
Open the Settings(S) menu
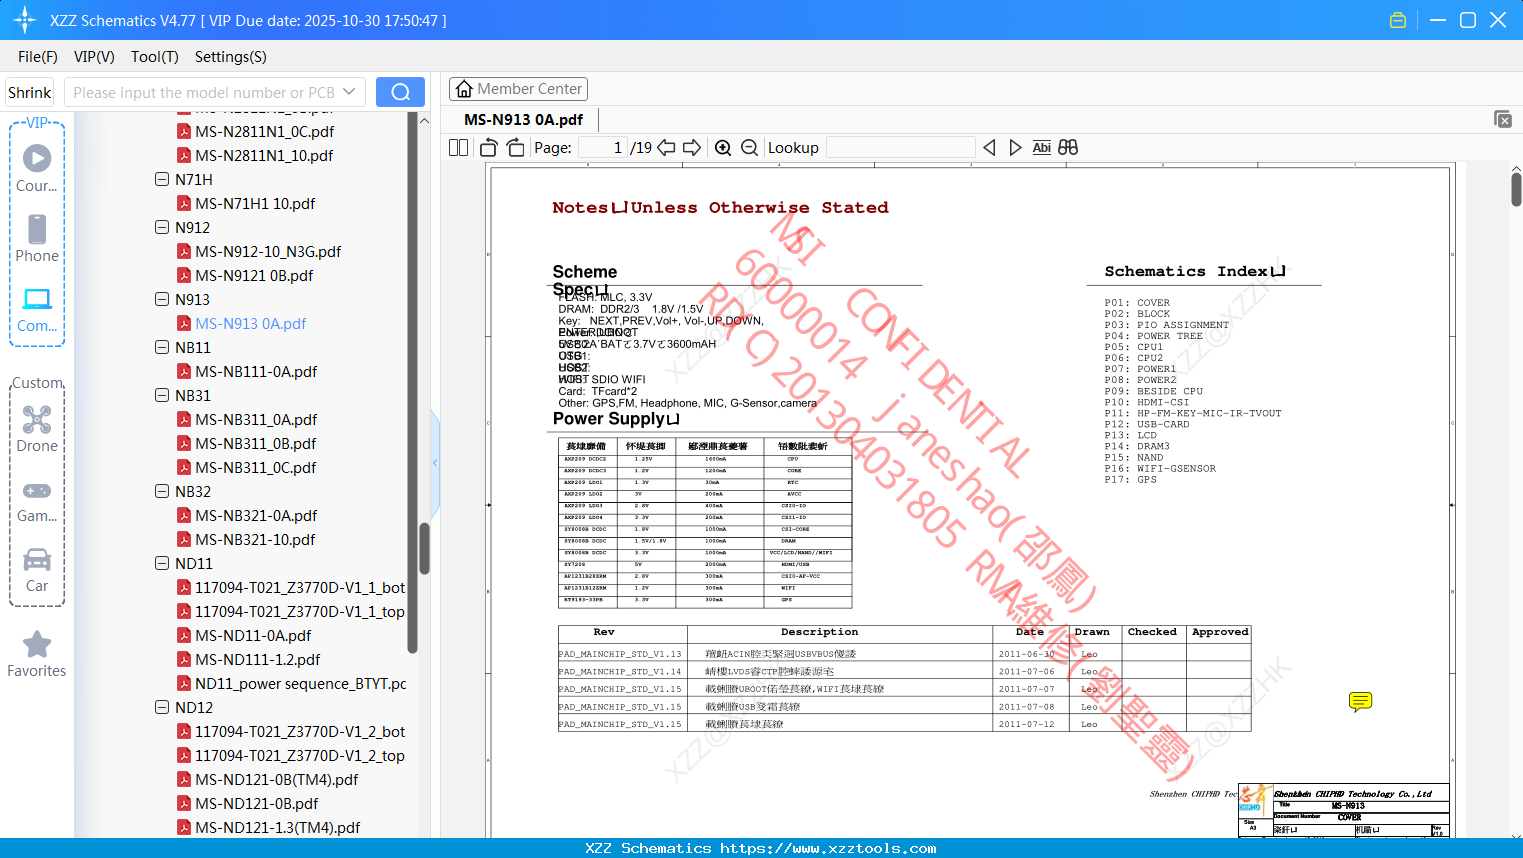click(x=231, y=57)
